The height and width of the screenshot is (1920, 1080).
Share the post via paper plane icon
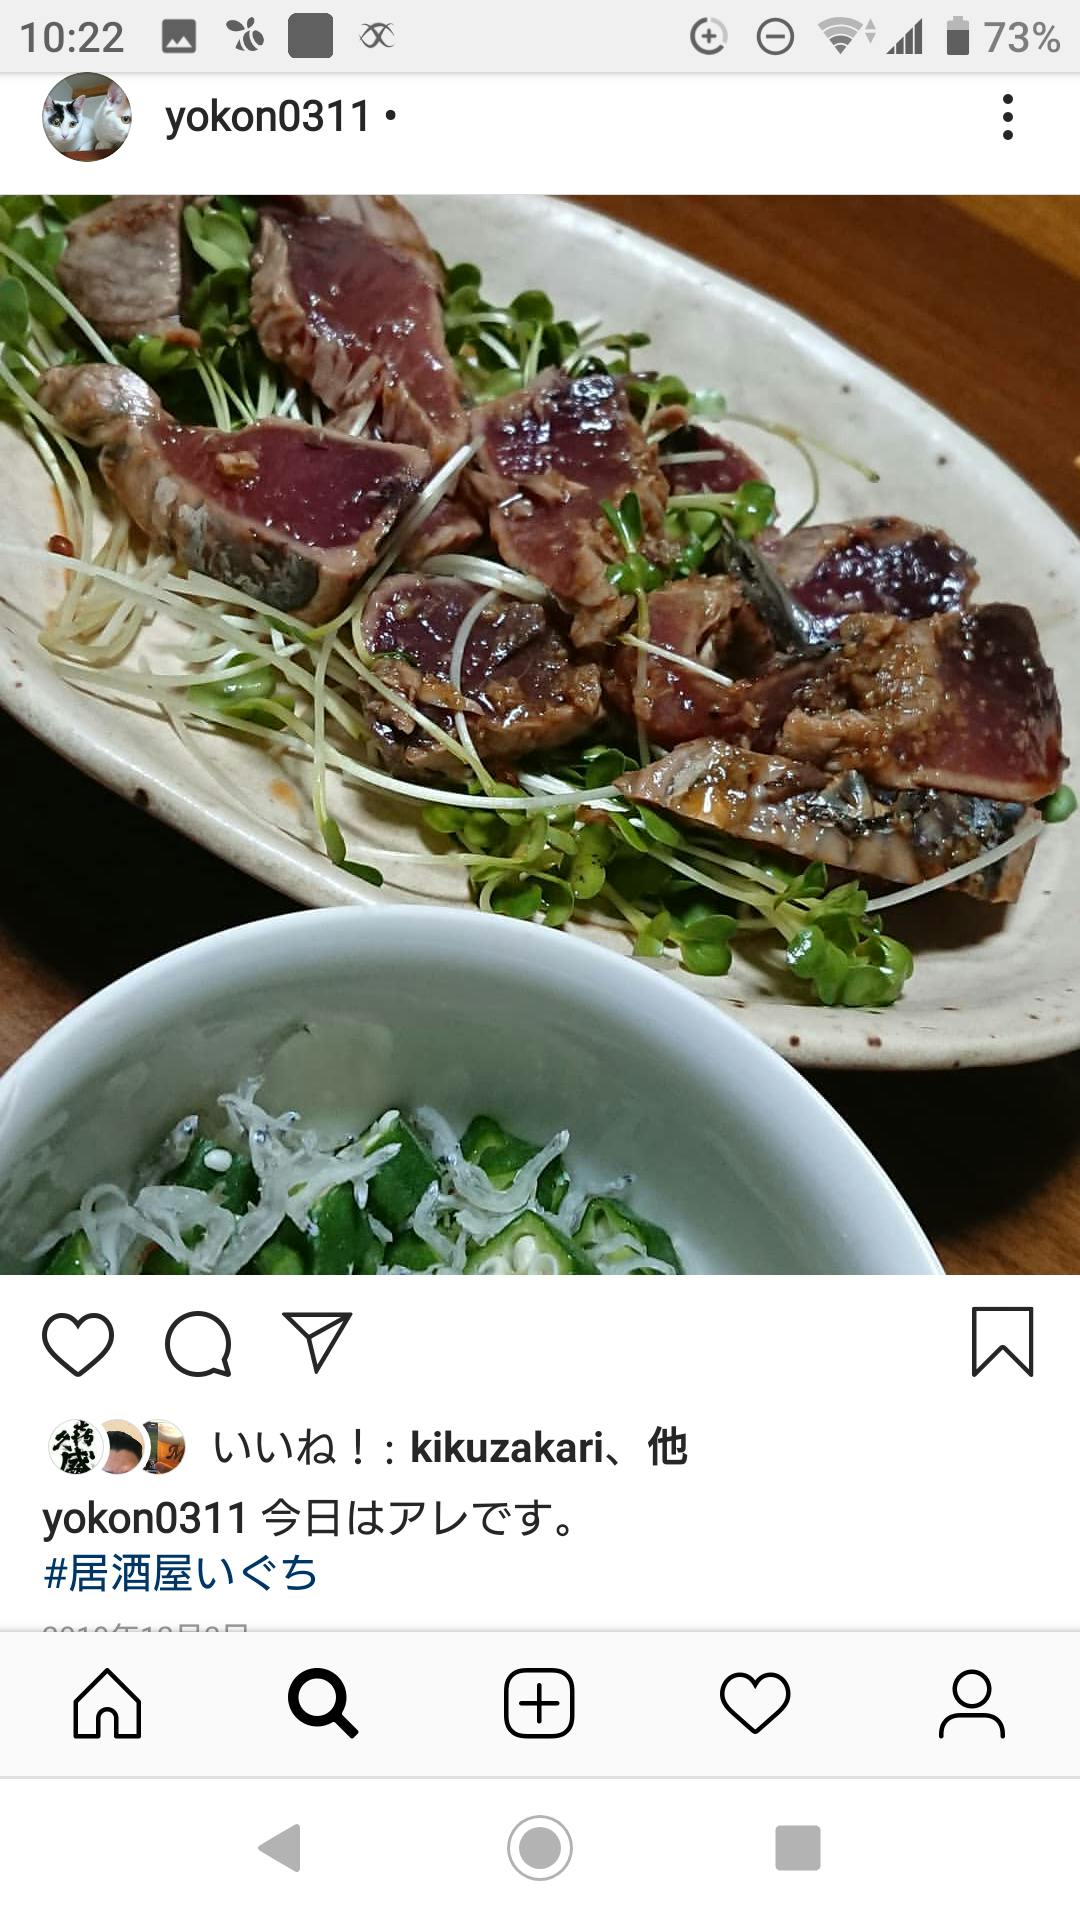tap(318, 1342)
